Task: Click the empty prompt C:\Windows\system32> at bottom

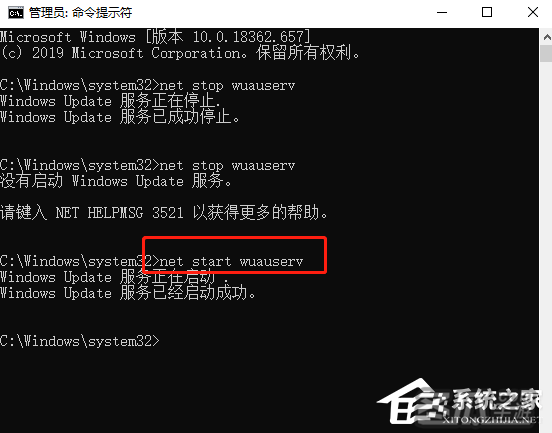Action: (x=80, y=341)
